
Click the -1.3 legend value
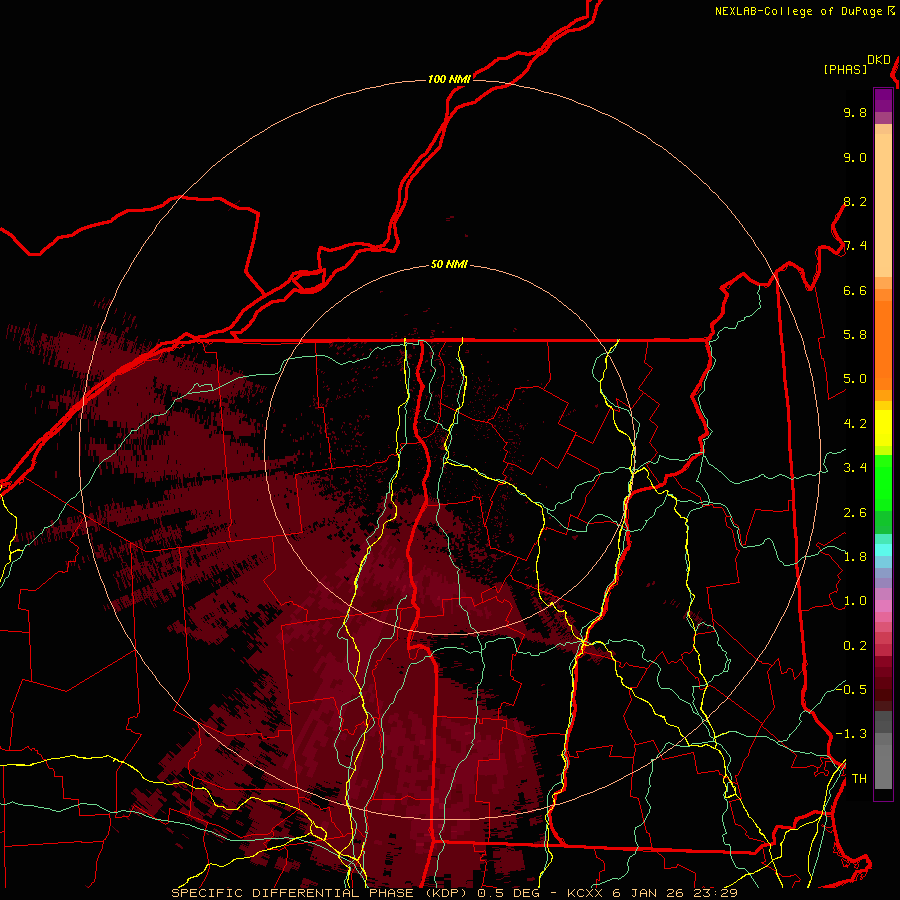click(851, 734)
